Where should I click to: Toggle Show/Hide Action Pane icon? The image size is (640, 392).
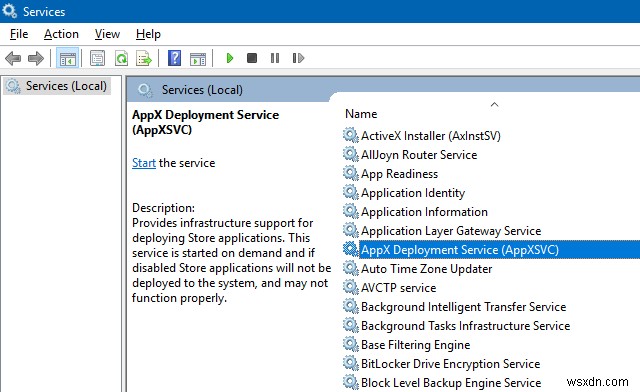198,59
